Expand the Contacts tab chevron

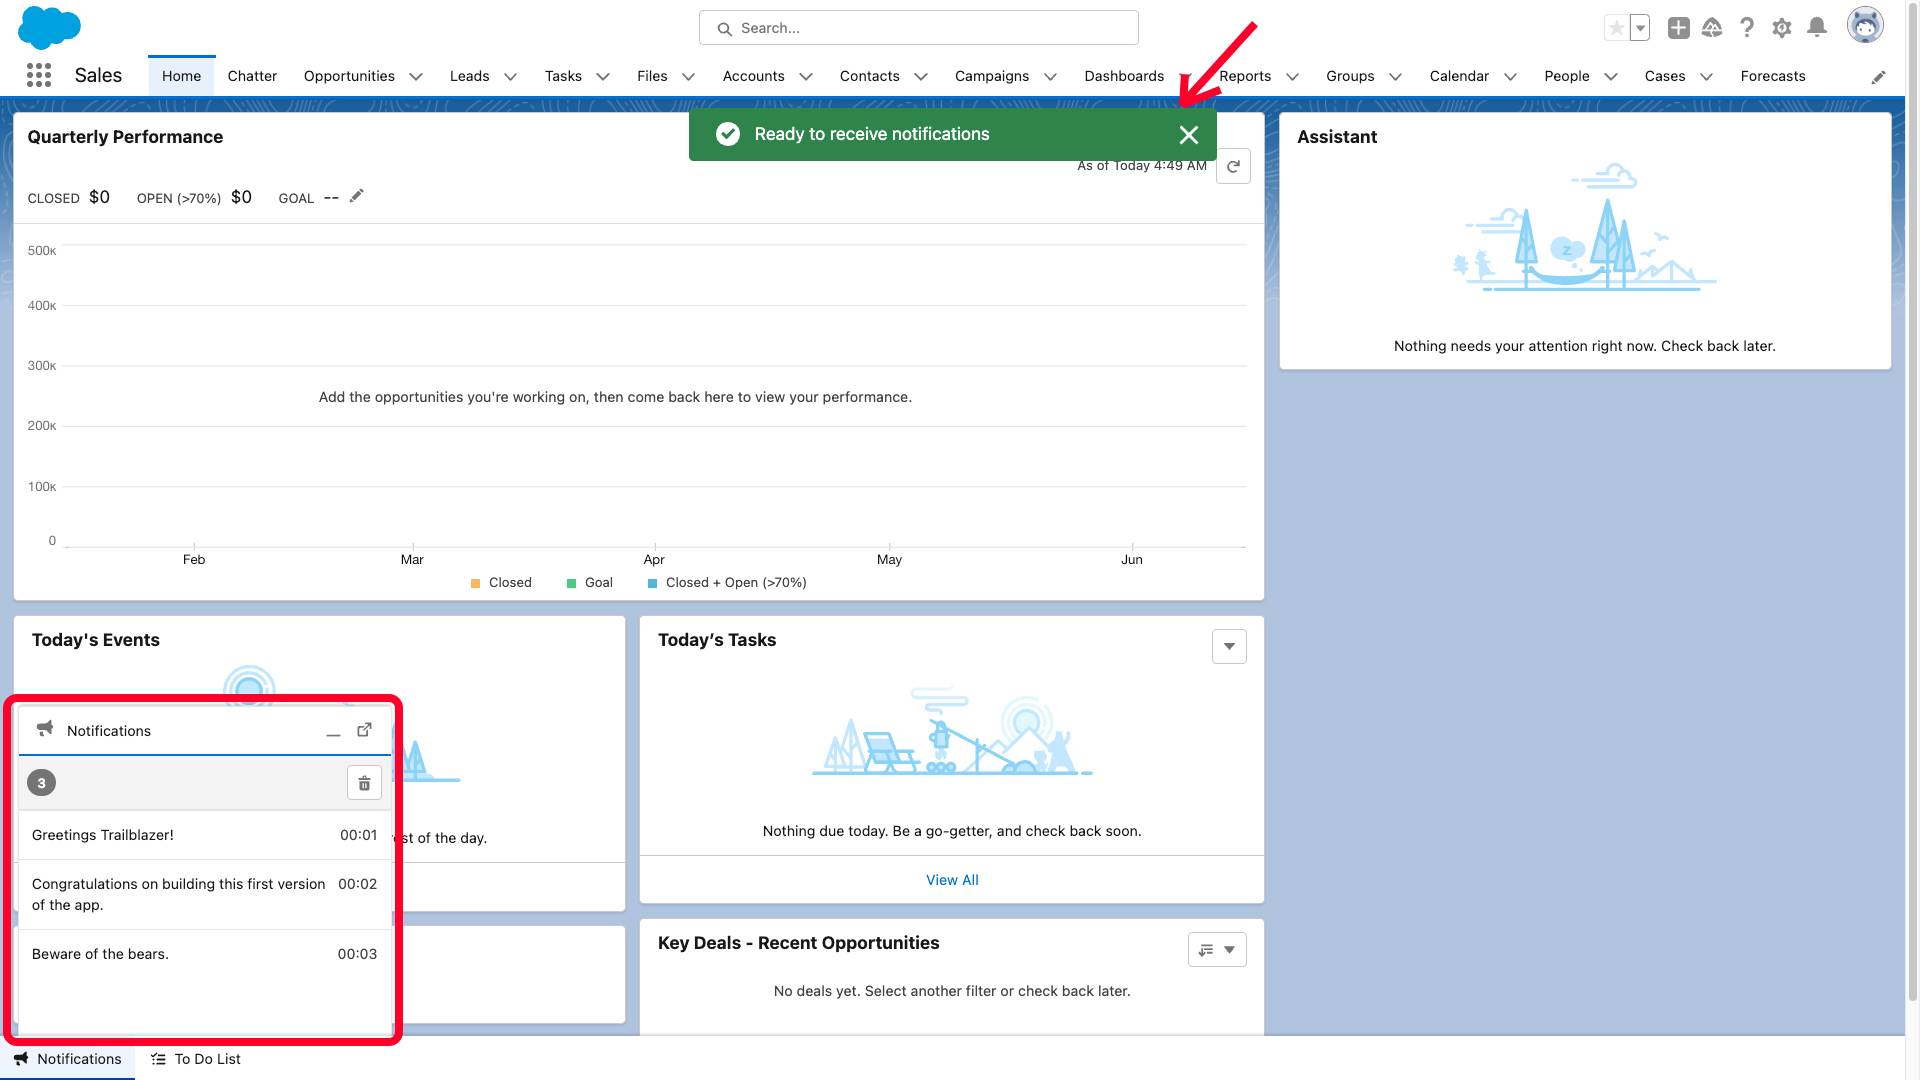point(921,77)
